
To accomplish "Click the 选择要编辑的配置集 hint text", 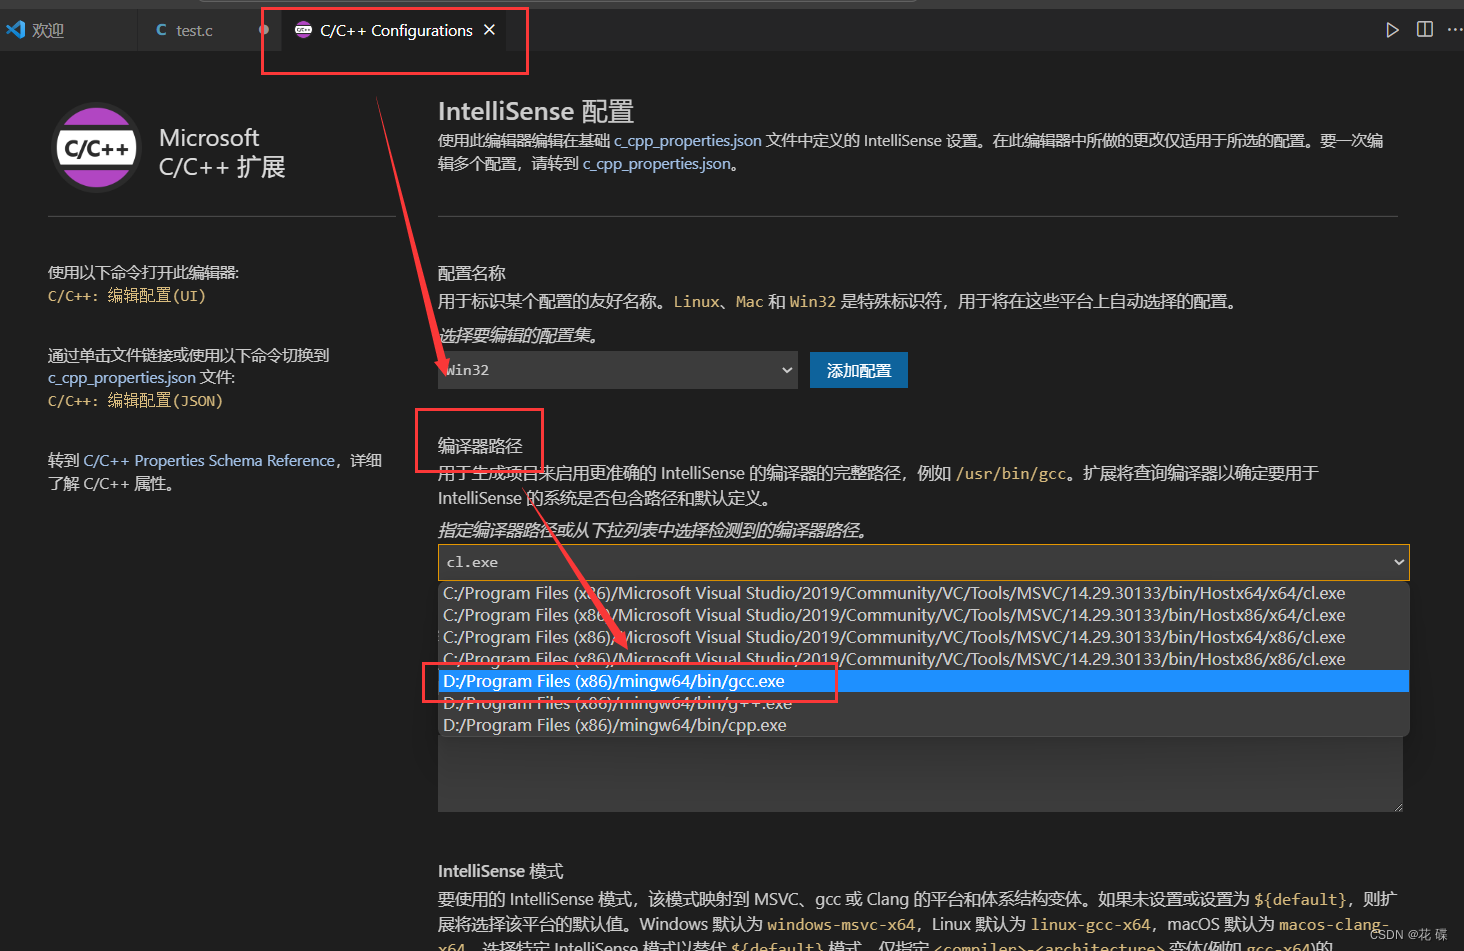I will (519, 336).
